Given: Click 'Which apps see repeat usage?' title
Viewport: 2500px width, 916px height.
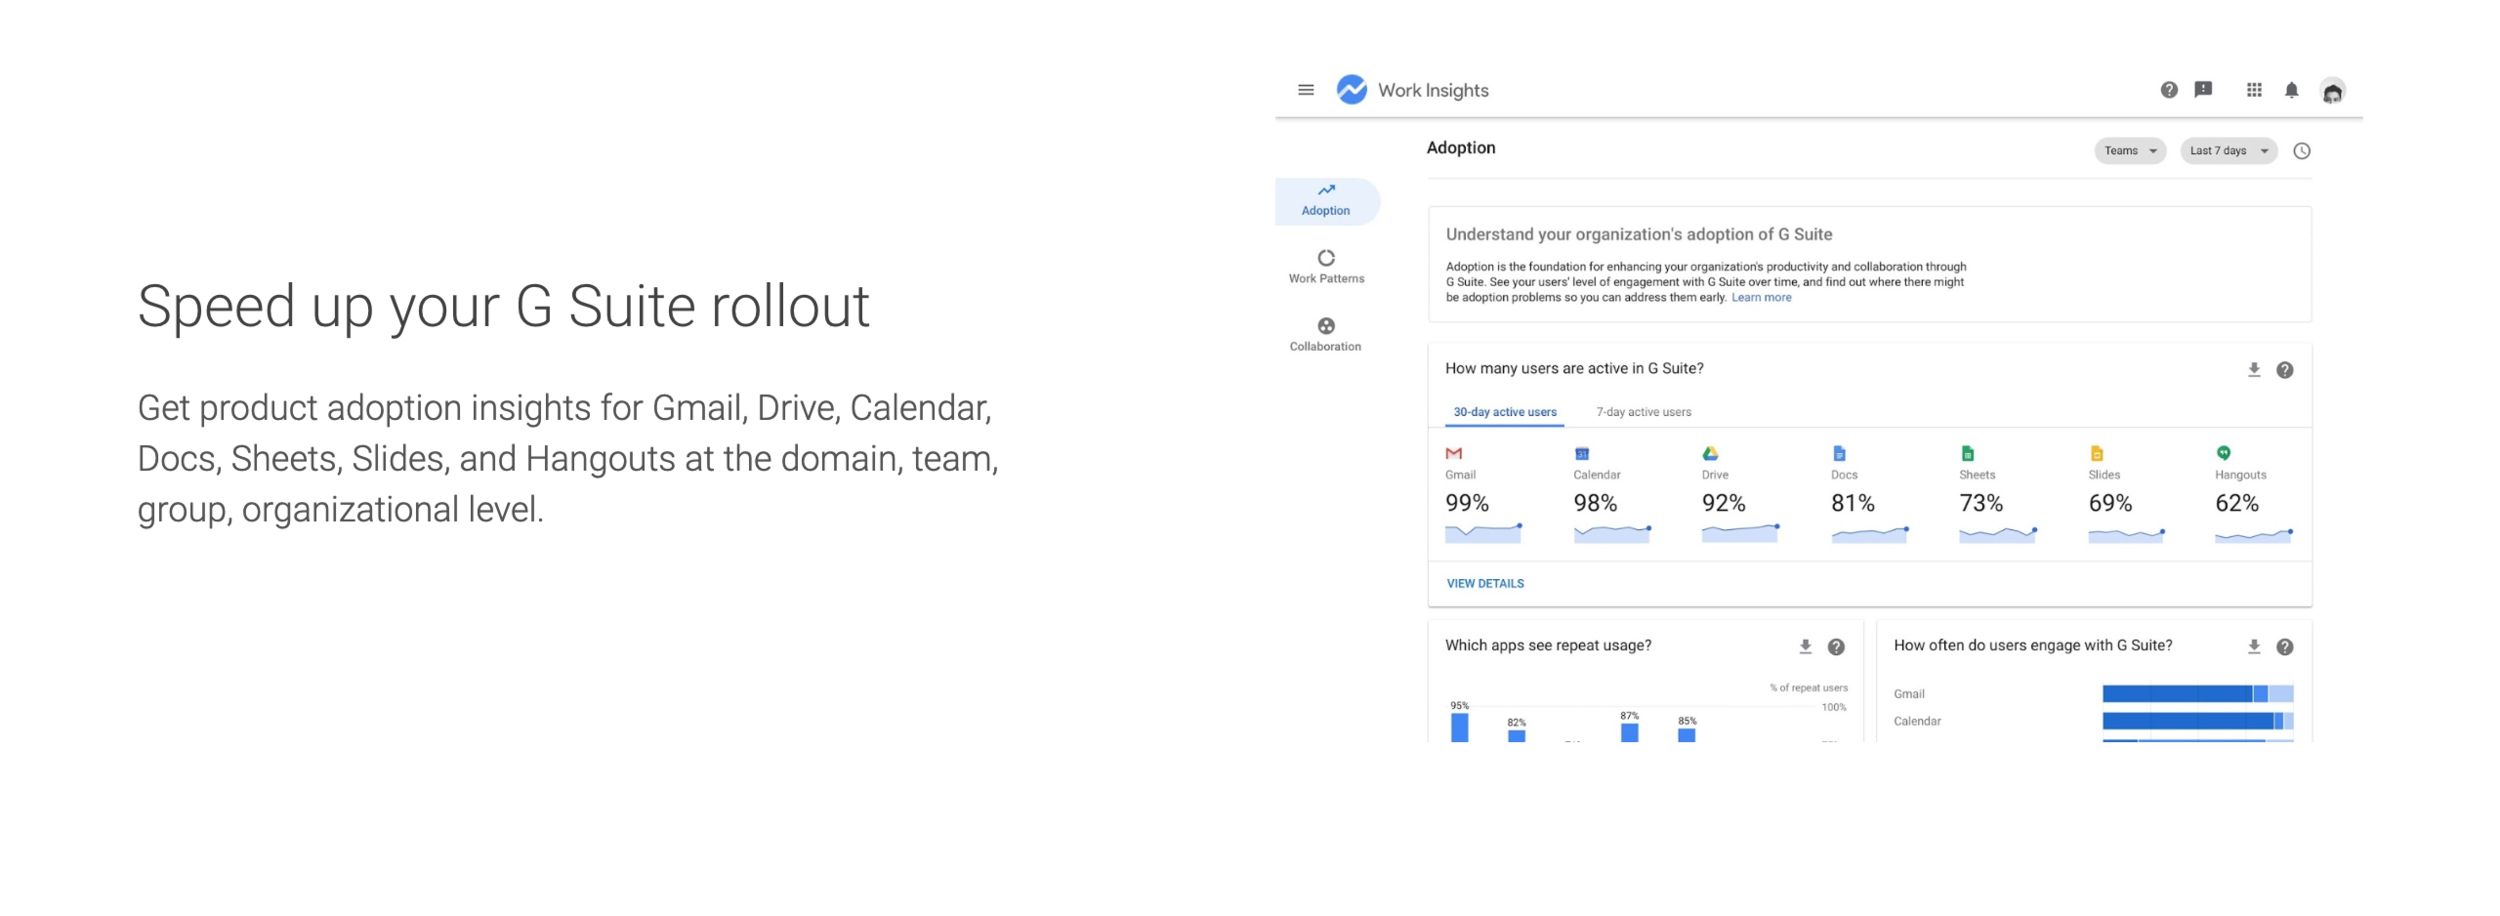Looking at the screenshot, I should [x=1548, y=646].
